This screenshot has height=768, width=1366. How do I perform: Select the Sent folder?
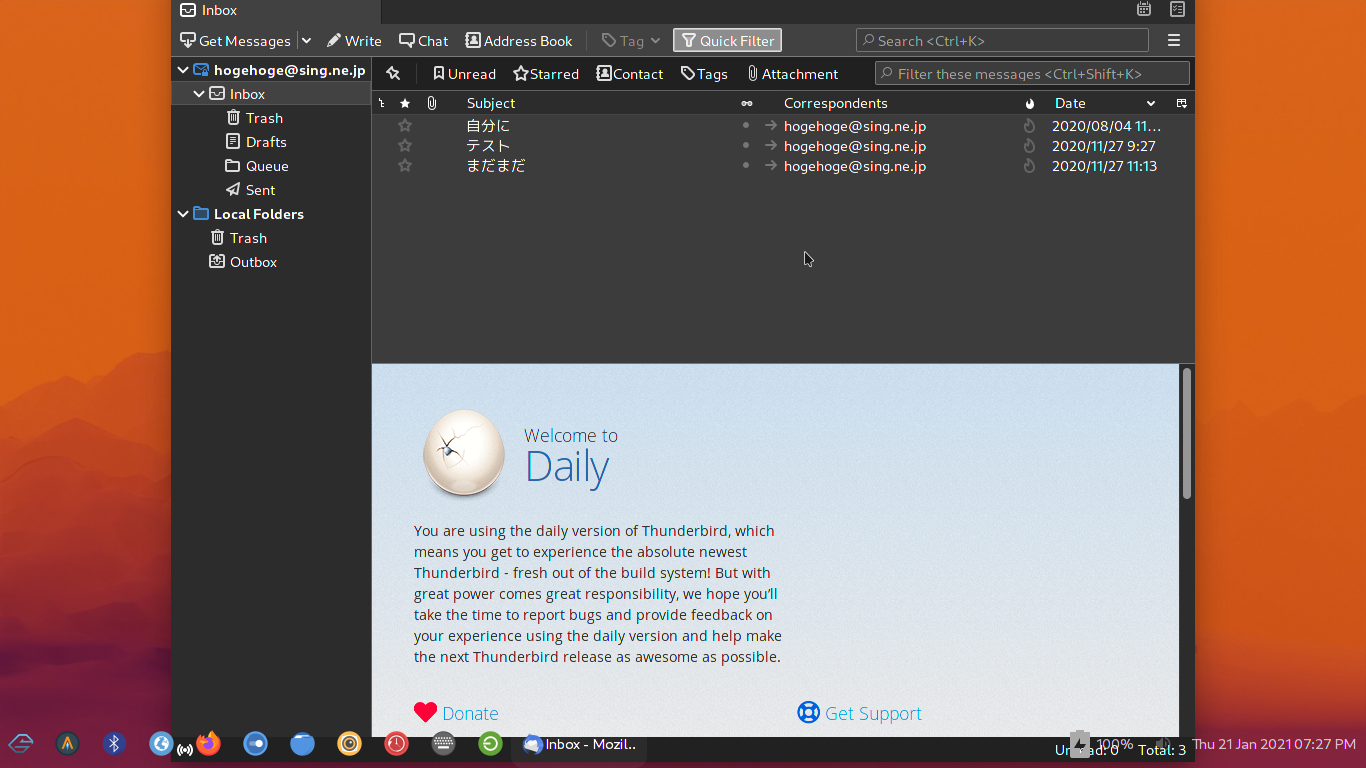point(260,190)
